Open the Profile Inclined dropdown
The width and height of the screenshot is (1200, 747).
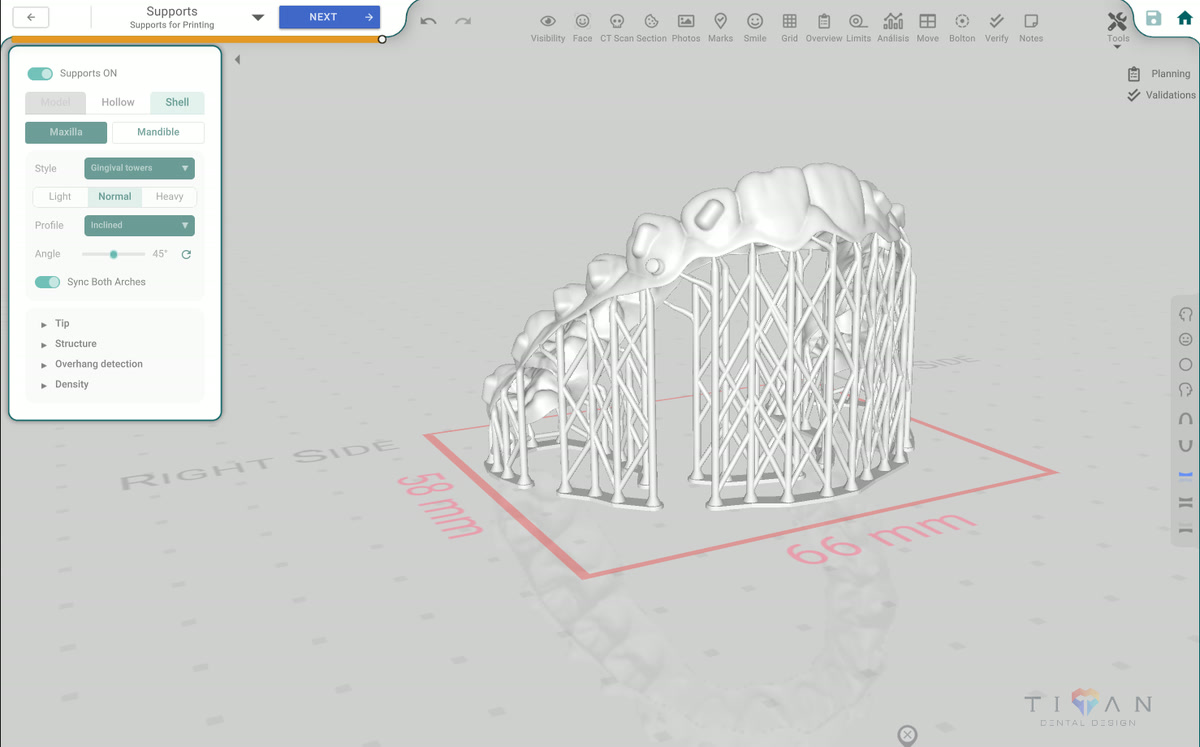(139, 225)
